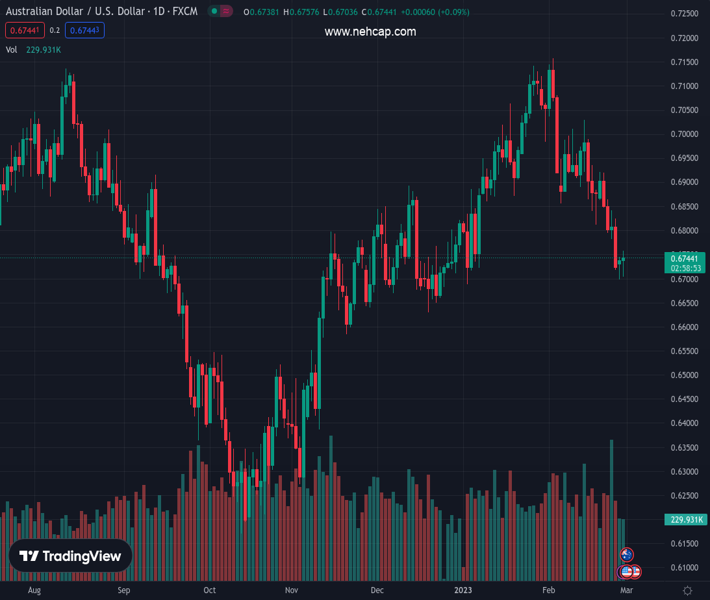
Task: Click the TradingView logo badge
Action: (70, 557)
